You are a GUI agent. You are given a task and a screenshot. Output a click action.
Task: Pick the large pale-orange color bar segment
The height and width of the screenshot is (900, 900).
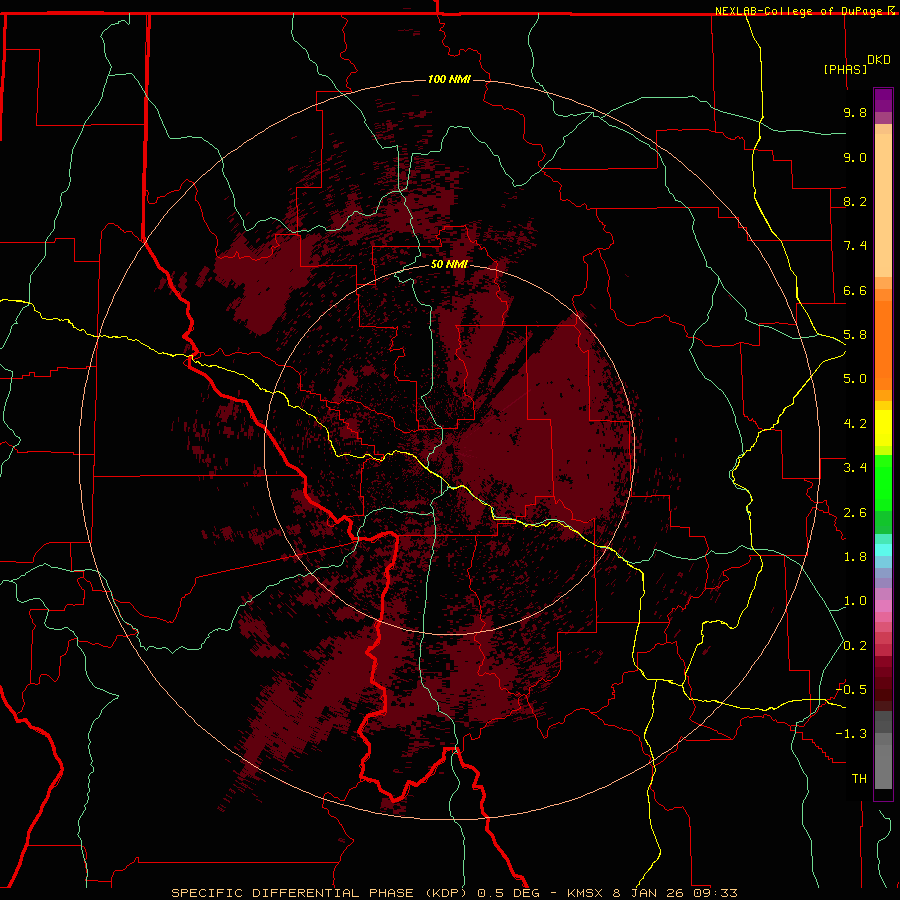pos(883,205)
